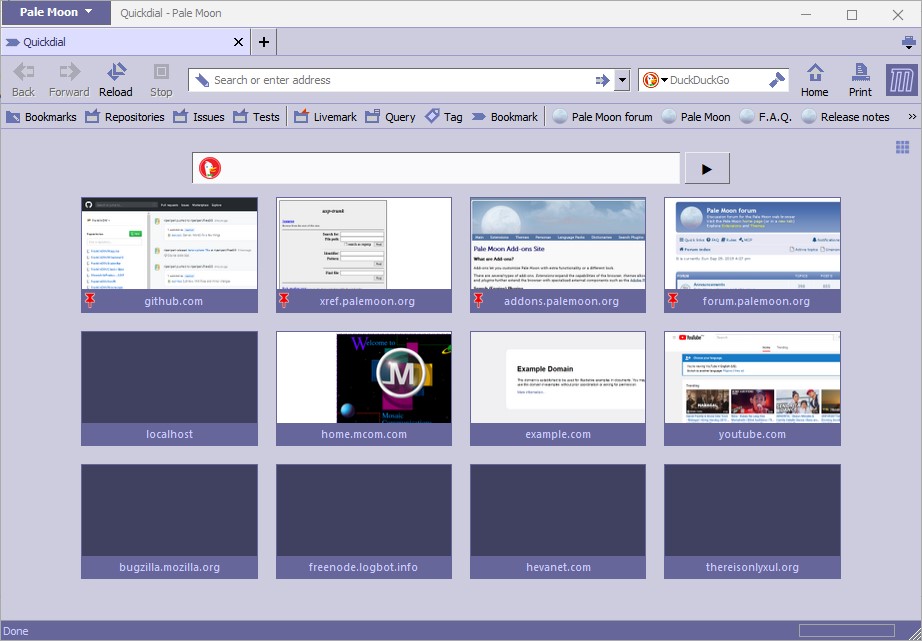Click the status bar progress meter
Screen dimensions: 922x641
[x=847, y=630]
